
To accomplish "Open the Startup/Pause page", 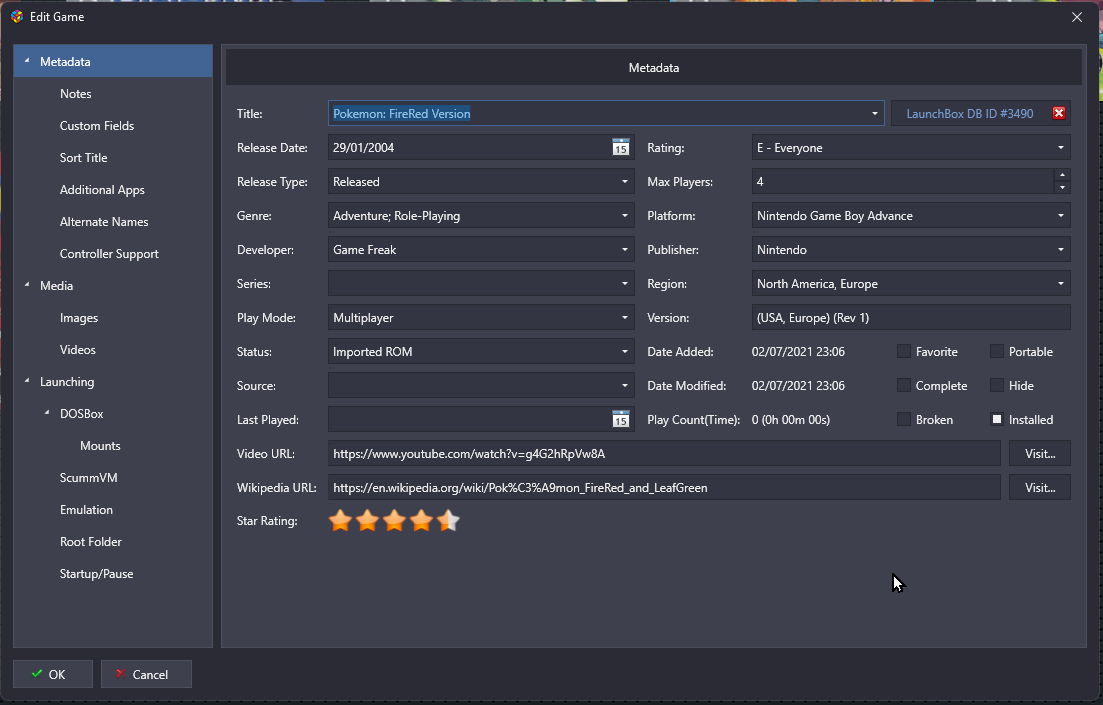I will point(96,574).
